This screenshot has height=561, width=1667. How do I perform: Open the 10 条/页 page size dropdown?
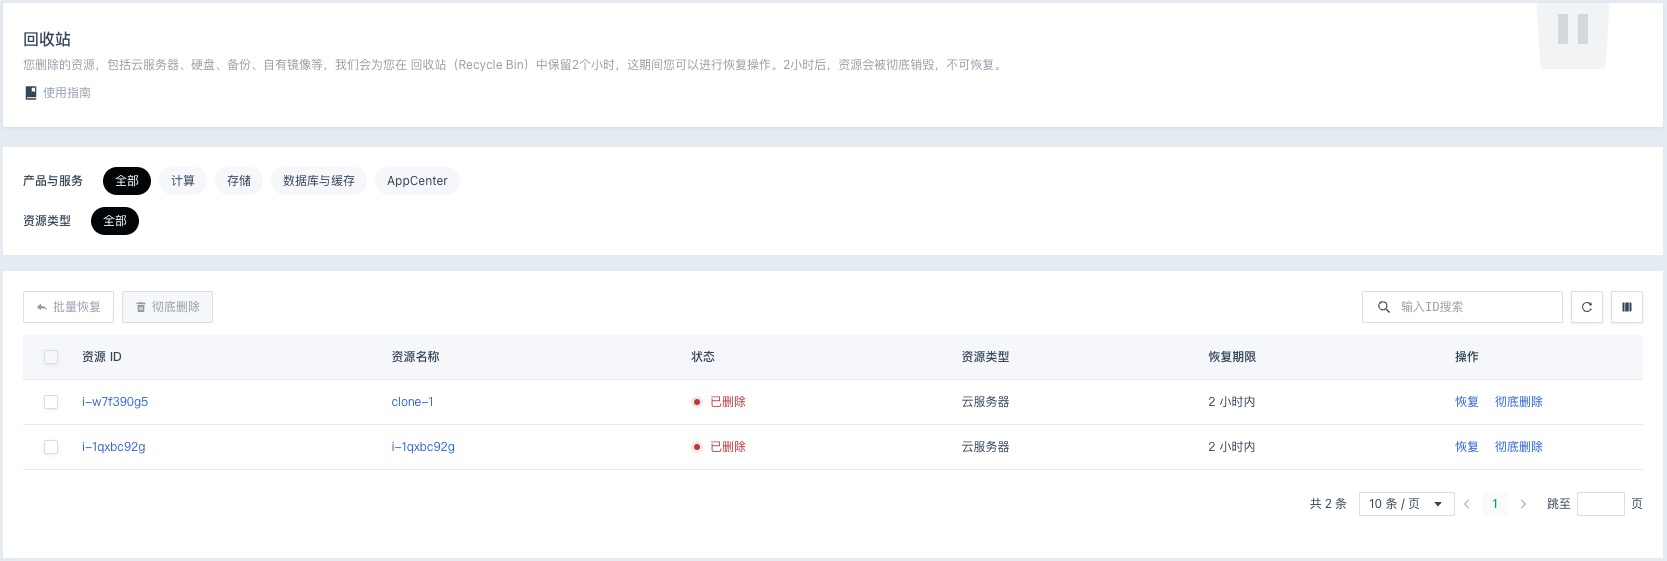click(1406, 504)
